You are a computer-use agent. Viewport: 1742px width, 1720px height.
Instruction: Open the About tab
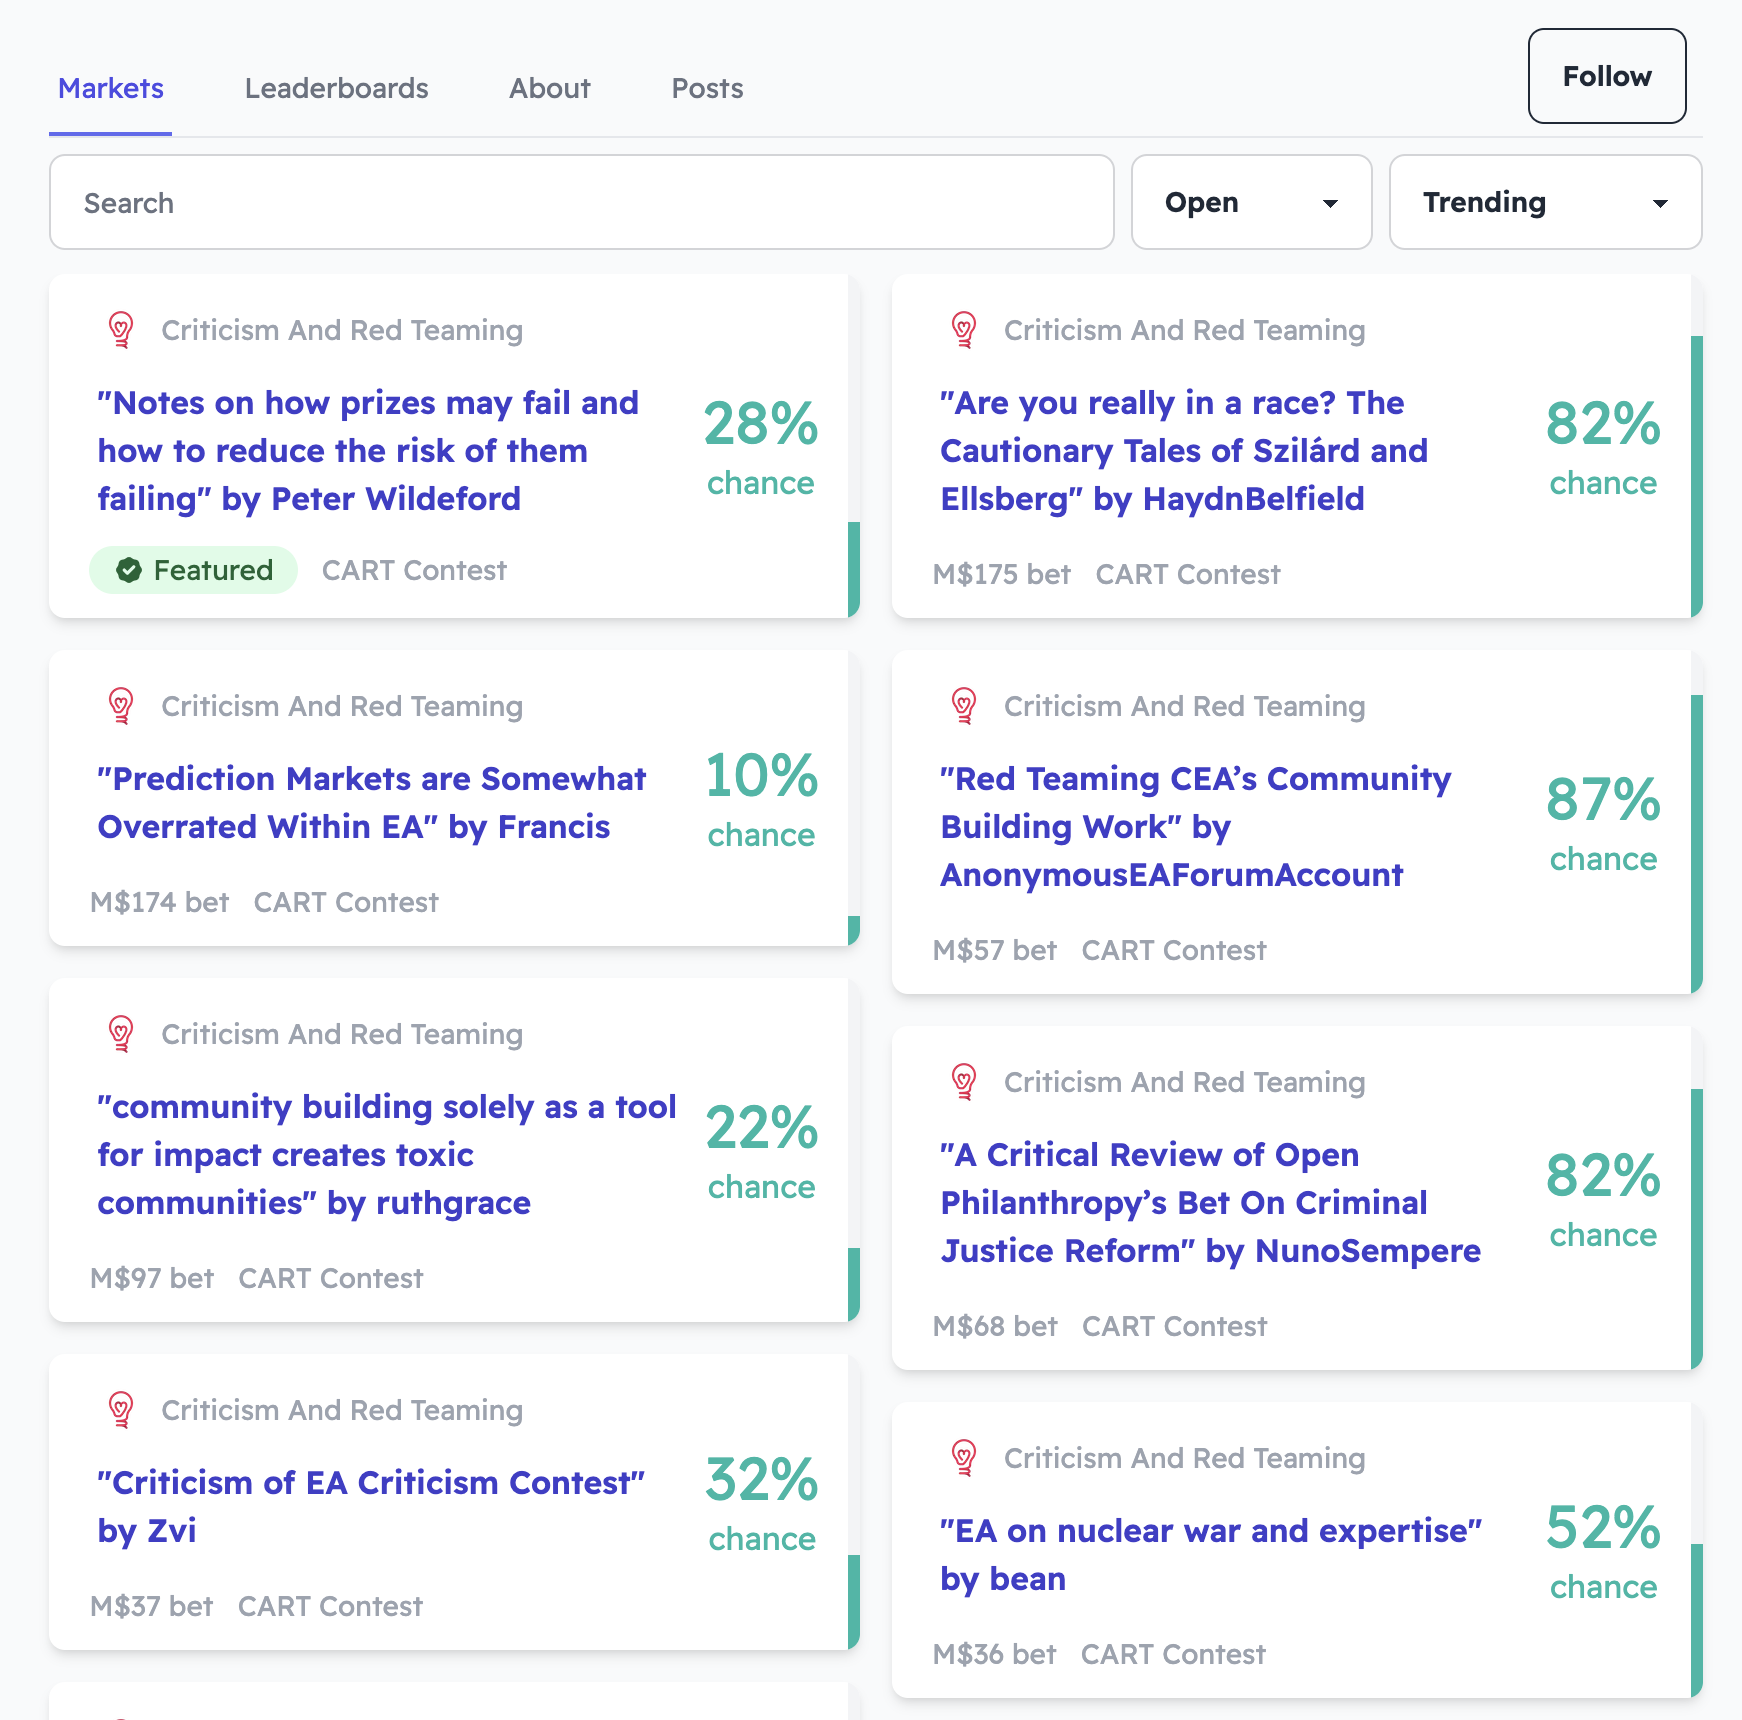tap(550, 88)
